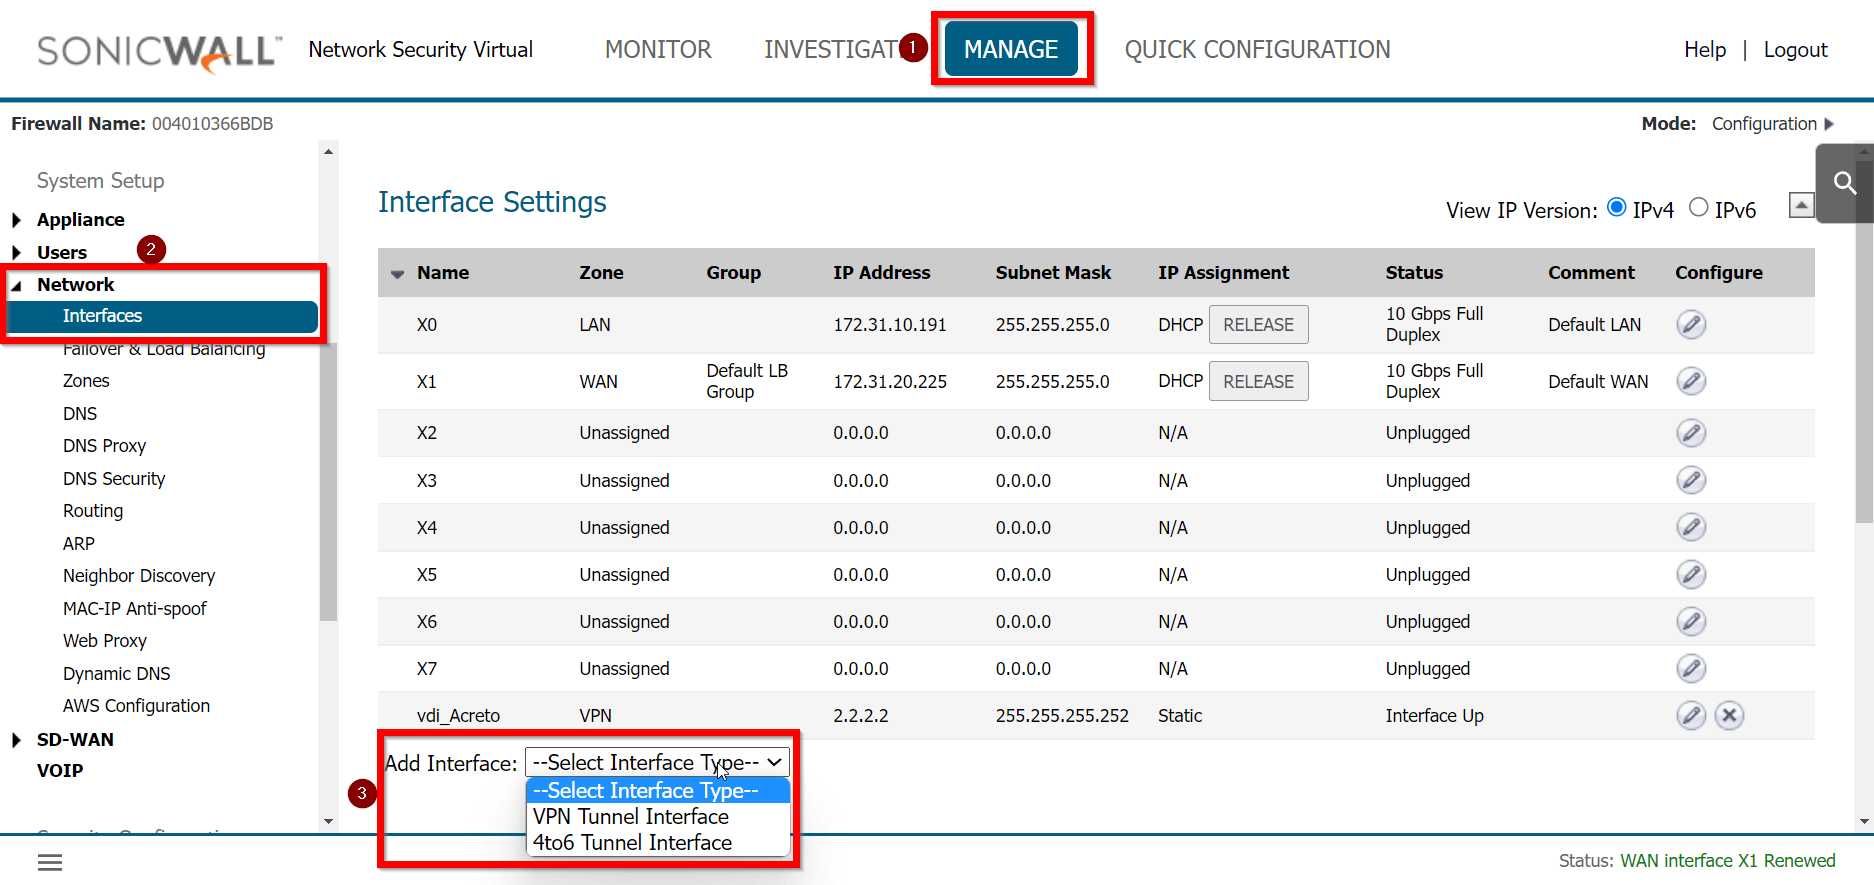Open the Help link
This screenshot has width=1874, height=885.
(x=1705, y=50)
